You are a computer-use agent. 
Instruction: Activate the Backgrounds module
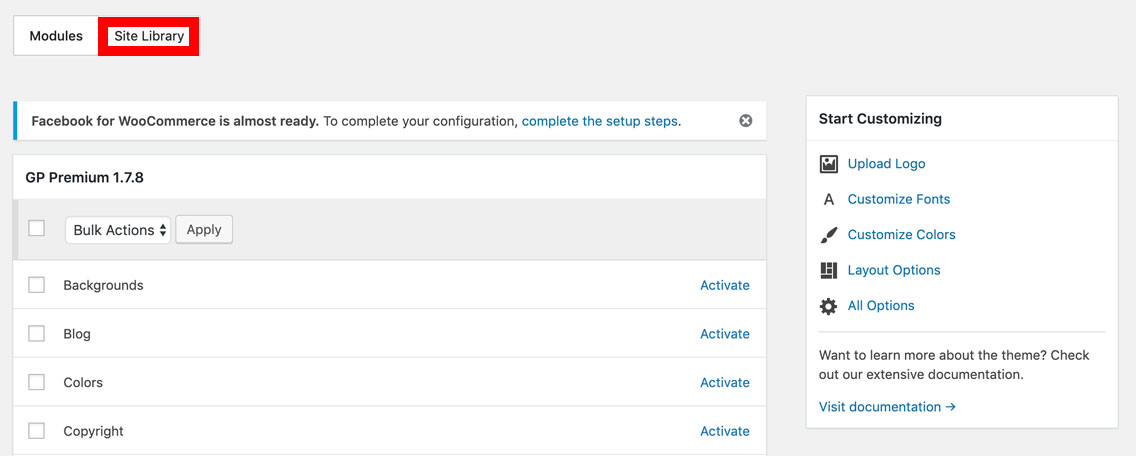click(724, 286)
